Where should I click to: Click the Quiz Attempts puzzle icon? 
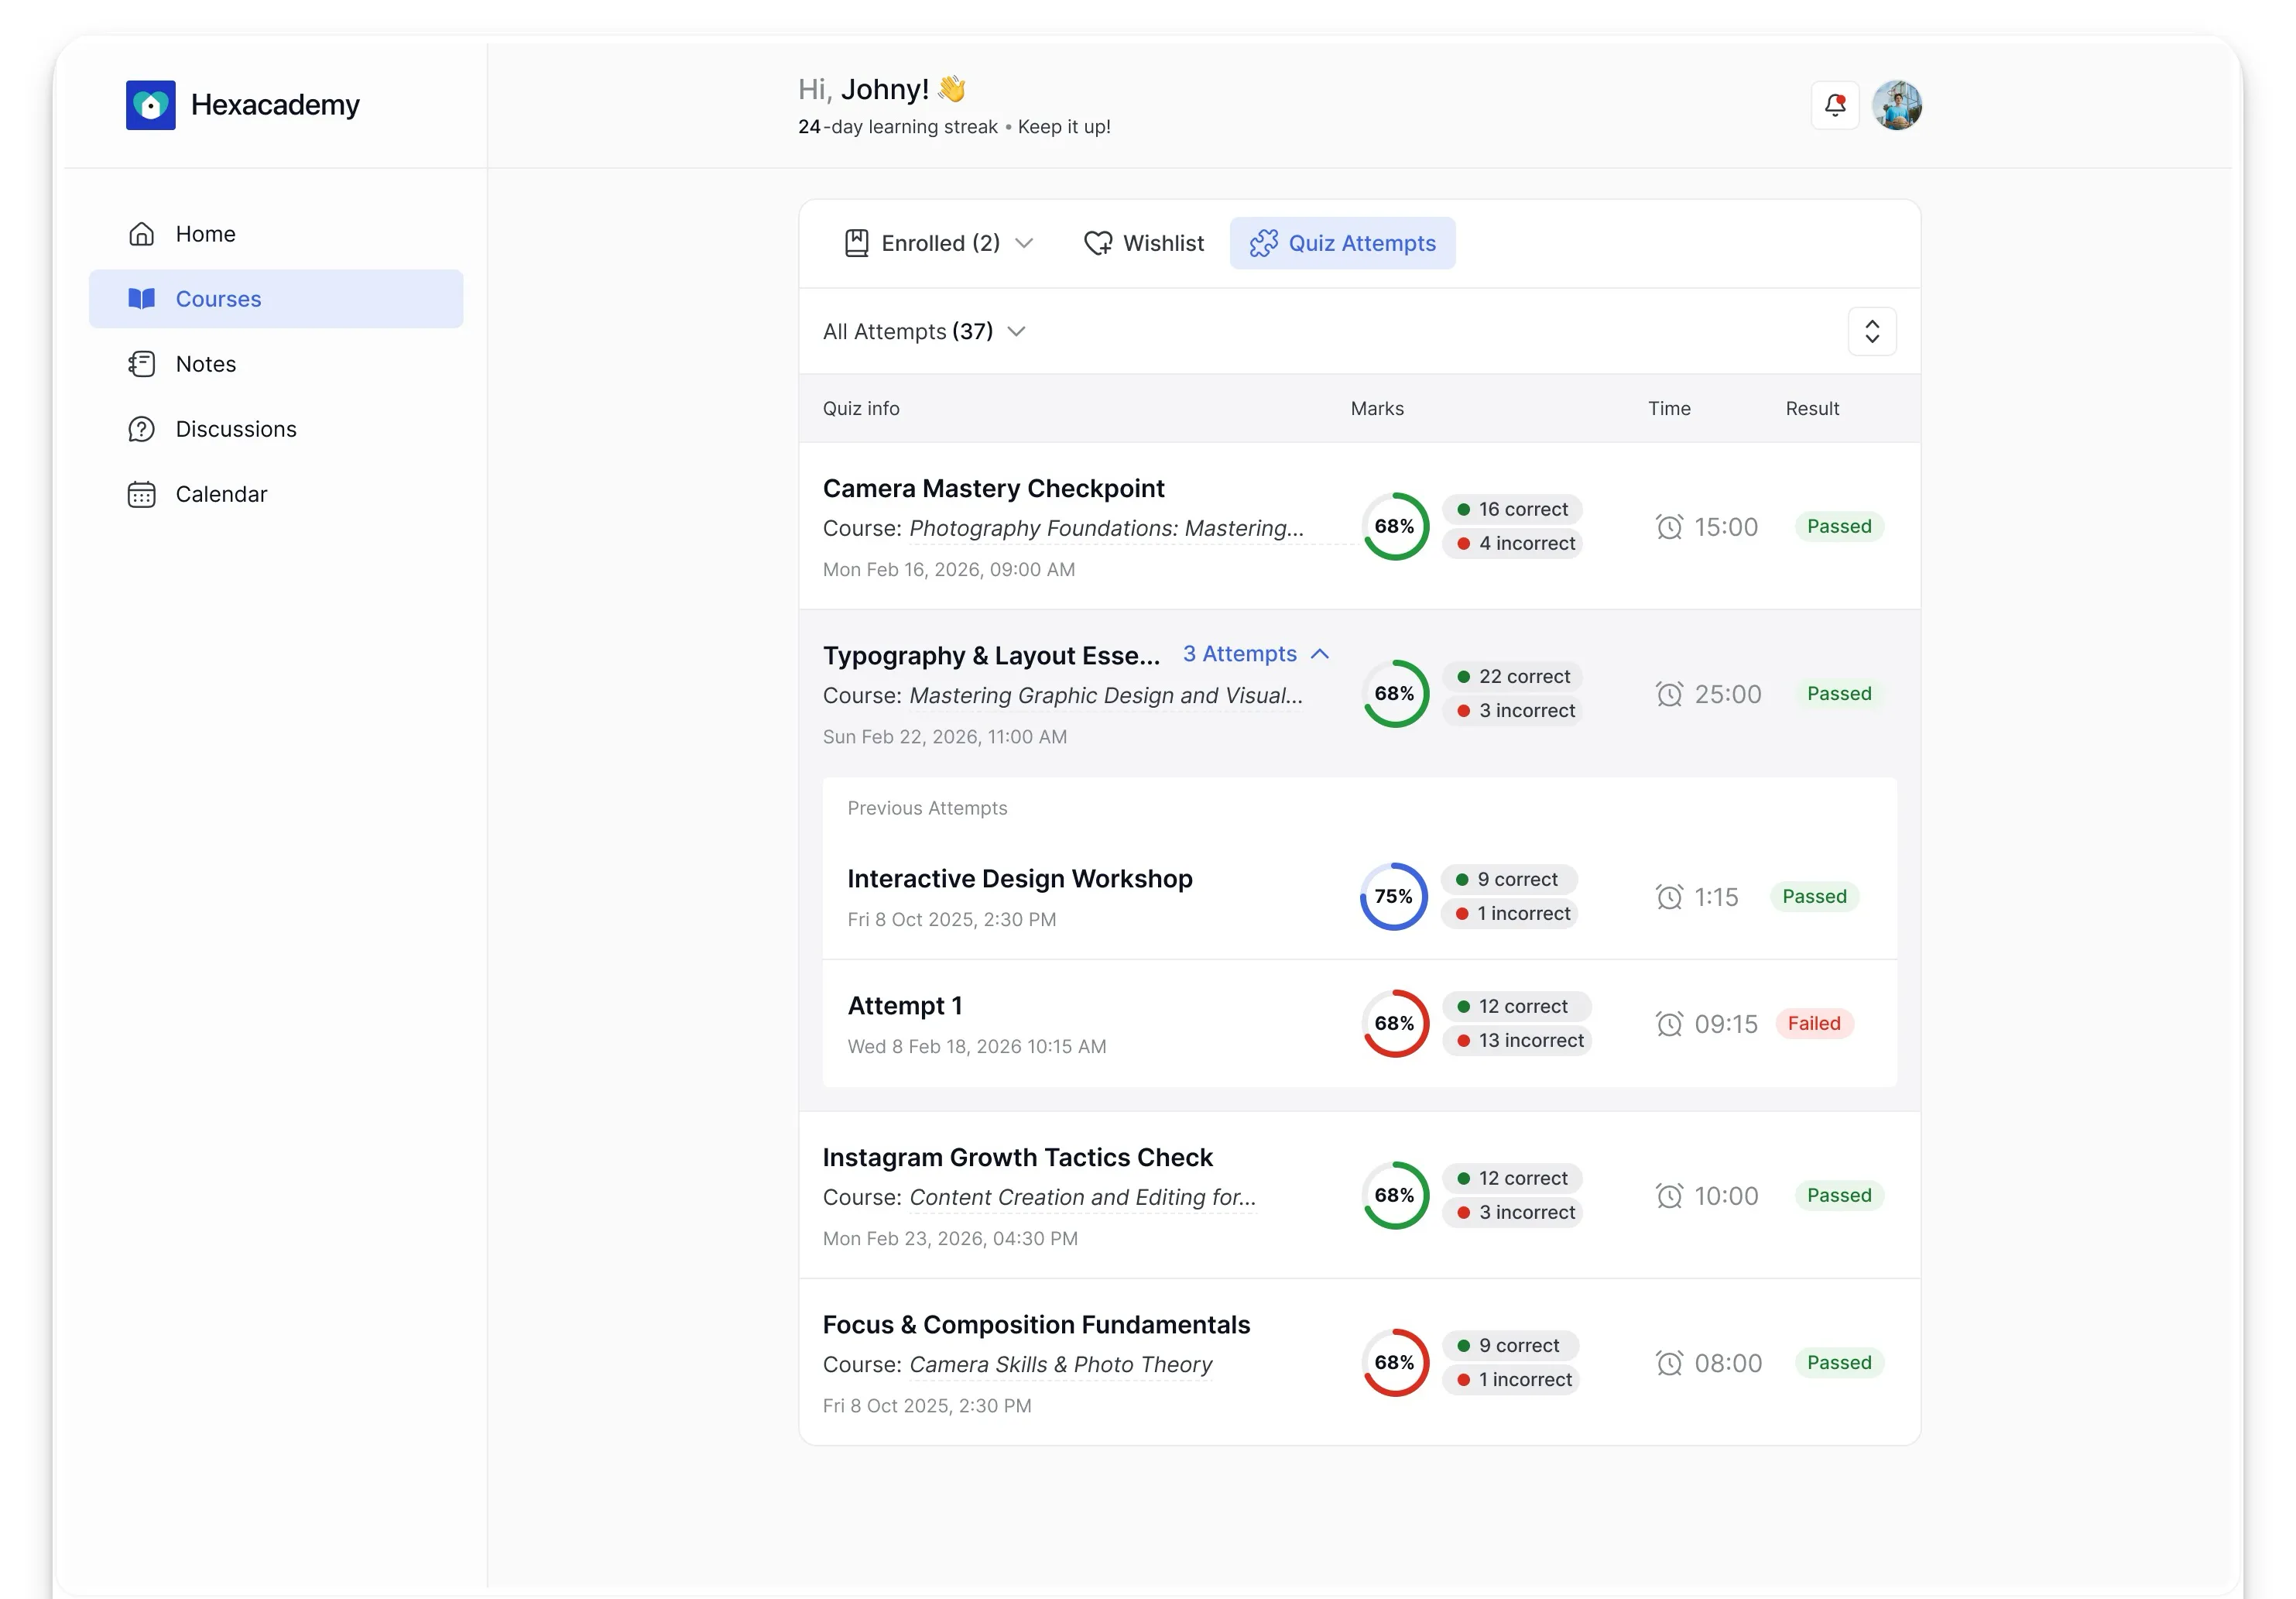coord(1263,243)
